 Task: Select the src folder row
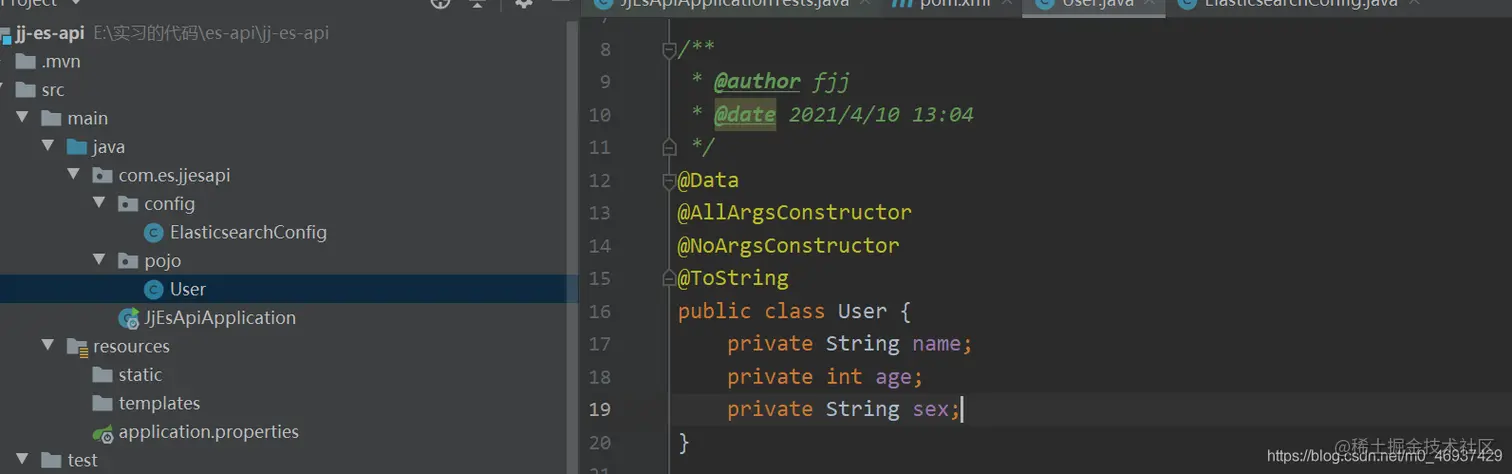click(x=289, y=90)
